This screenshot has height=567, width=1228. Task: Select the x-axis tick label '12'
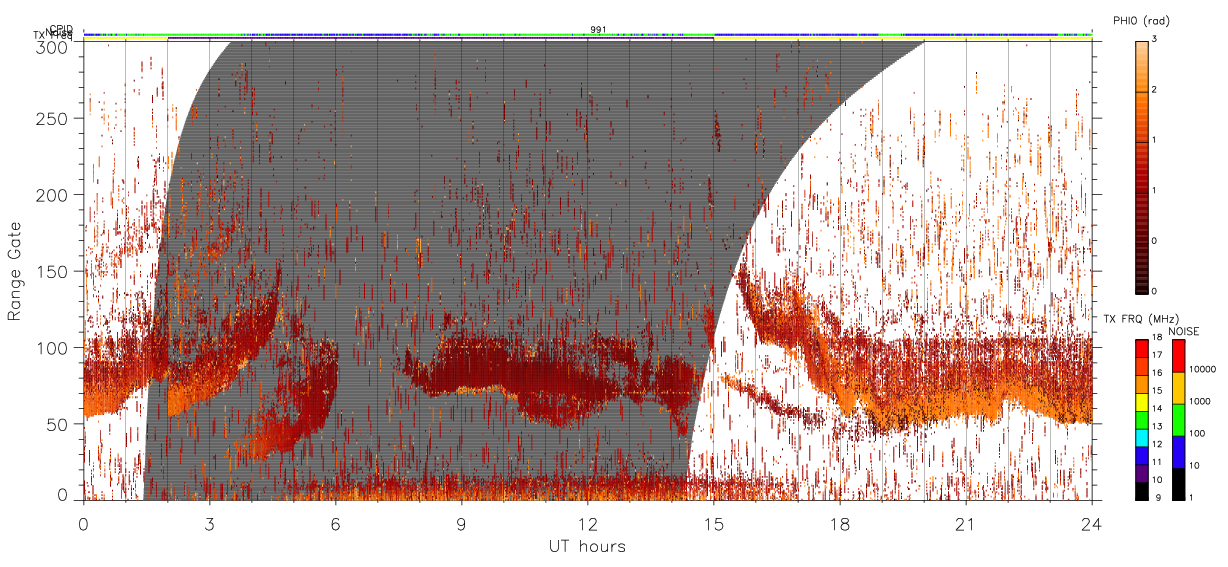tap(587, 523)
